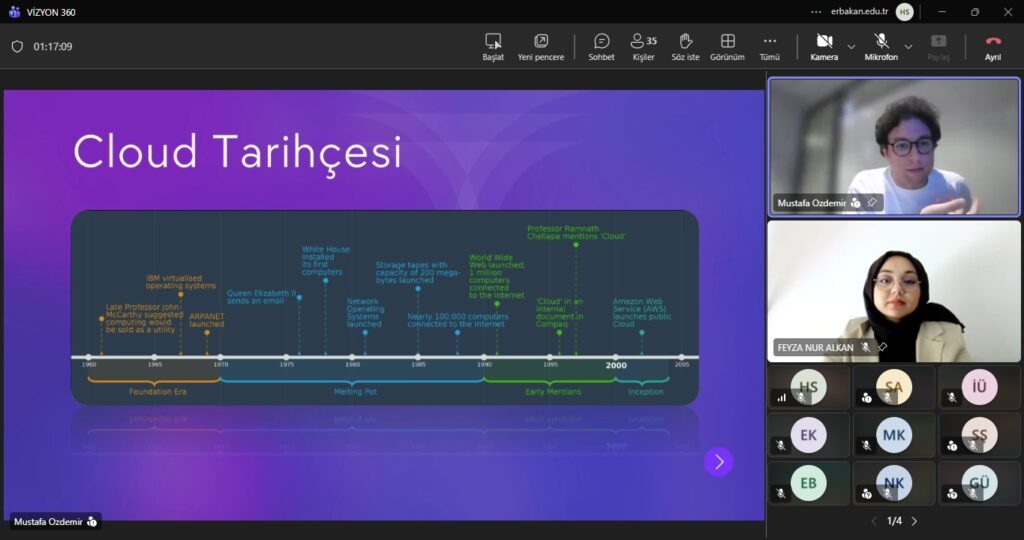Go to next page of participants

pyautogui.click(x=914, y=521)
